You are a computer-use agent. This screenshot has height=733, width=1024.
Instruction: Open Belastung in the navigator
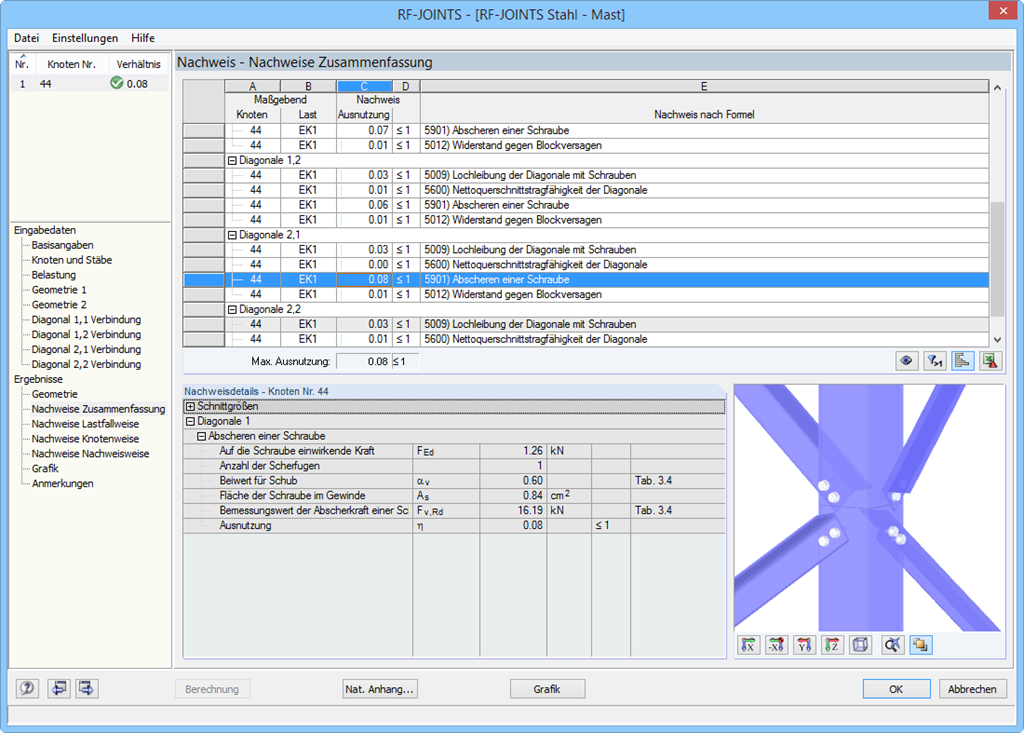54,275
